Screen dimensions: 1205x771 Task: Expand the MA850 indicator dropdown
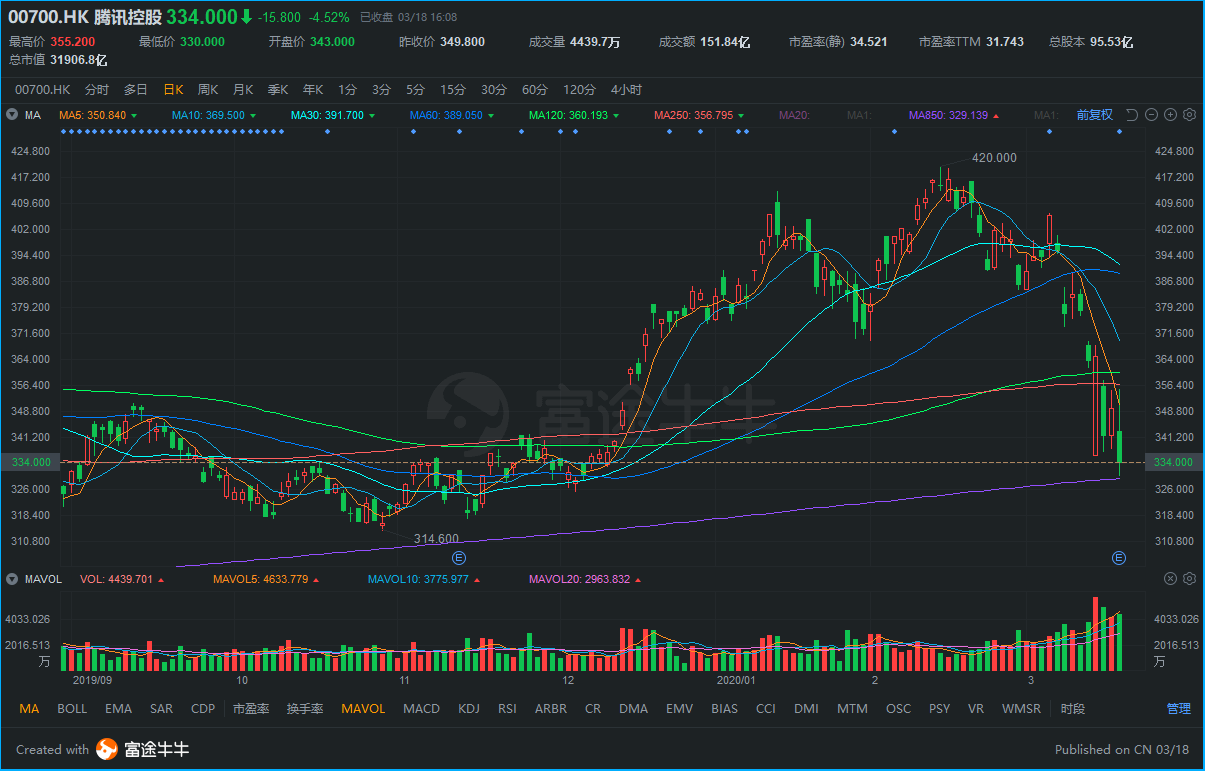point(996,116)
